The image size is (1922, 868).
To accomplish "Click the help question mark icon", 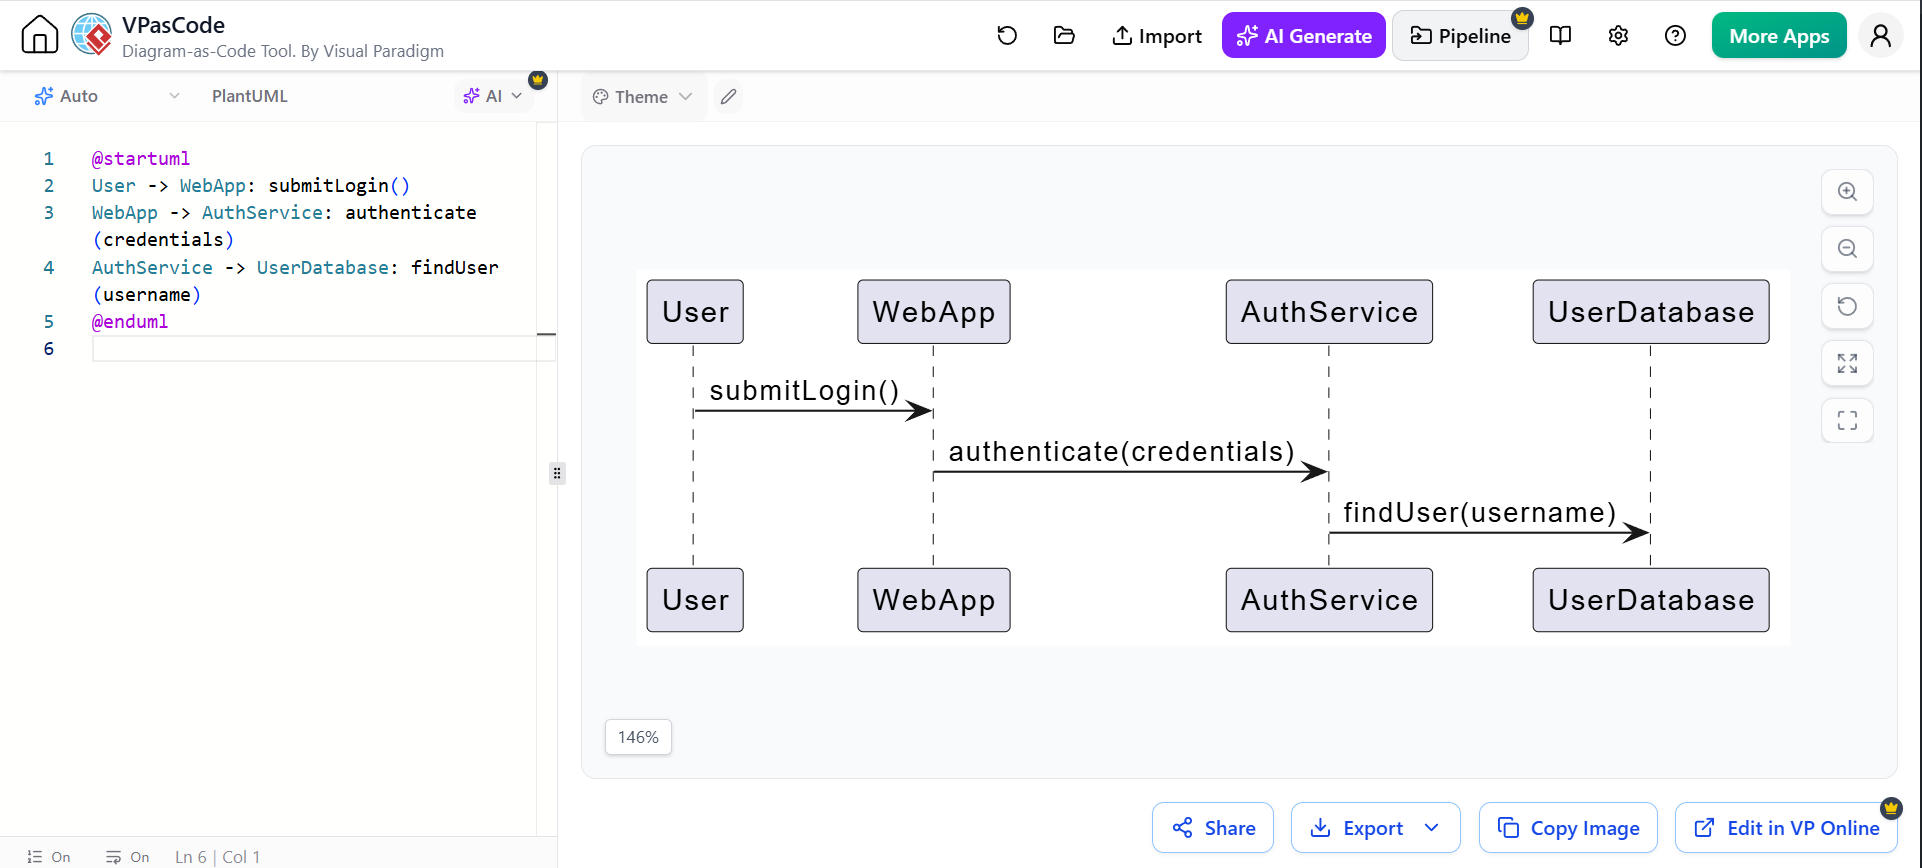I will point(1675,36).
